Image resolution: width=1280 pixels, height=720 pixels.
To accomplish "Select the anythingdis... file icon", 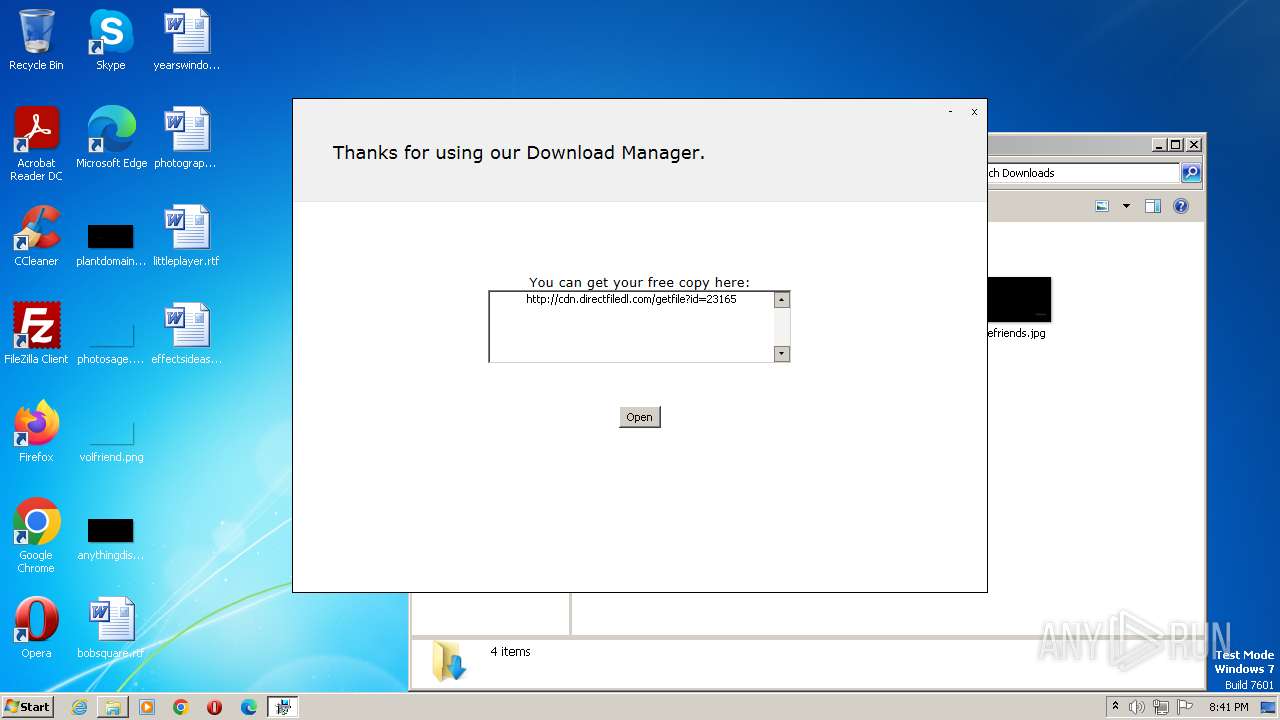I will pos(111,538).
